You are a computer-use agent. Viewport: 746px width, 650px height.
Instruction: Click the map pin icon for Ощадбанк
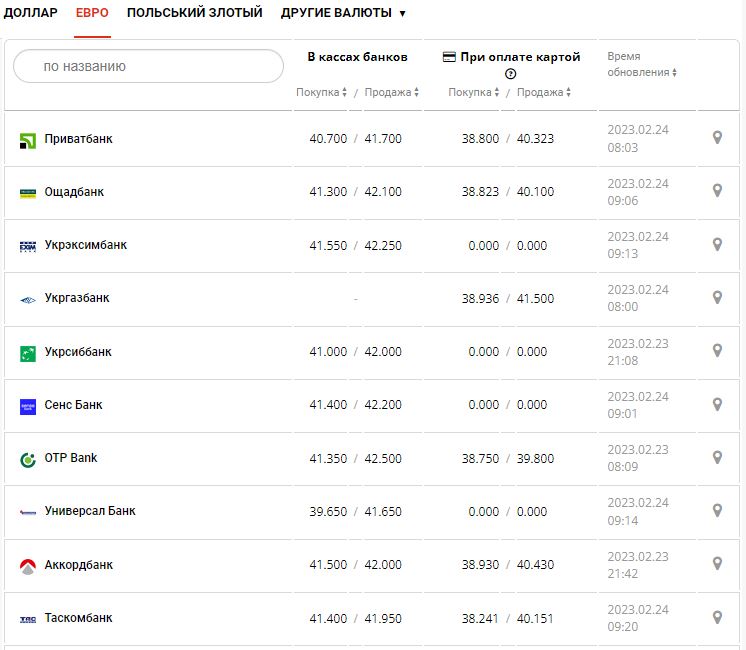tap(717, 191)
